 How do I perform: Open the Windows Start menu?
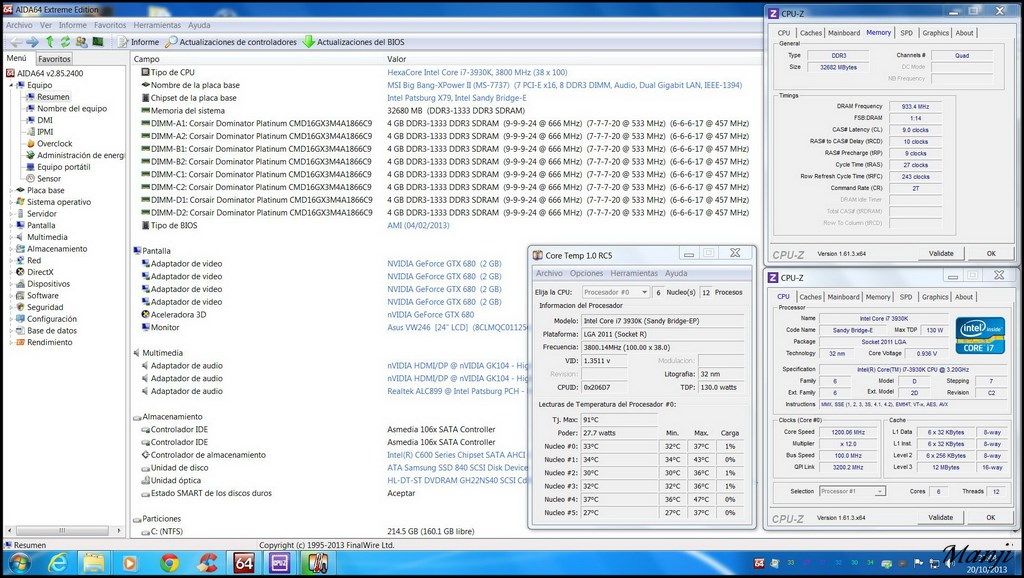point(18,563)
